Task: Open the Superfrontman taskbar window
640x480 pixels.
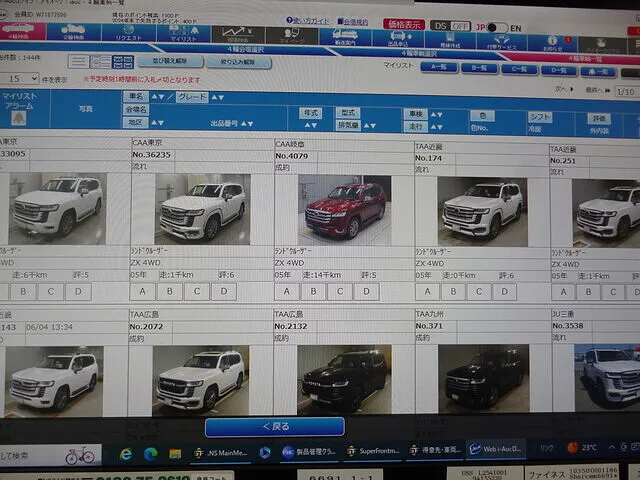Action: click(373, 451)
